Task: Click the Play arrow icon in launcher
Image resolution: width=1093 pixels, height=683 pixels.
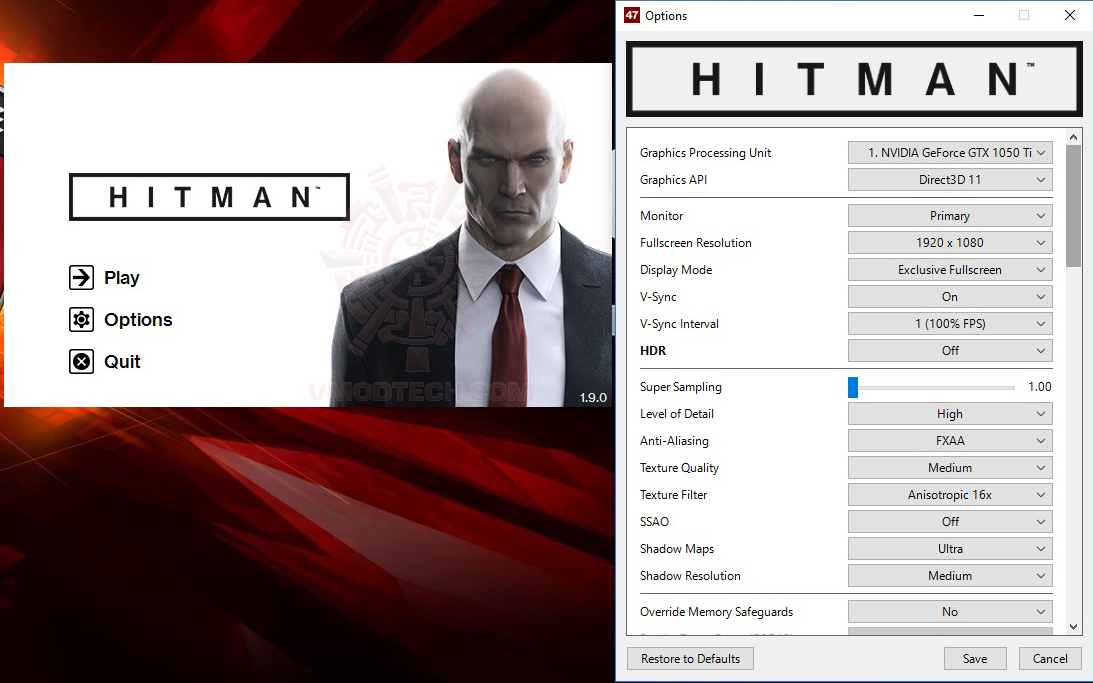Action: (x=82, y=277)
